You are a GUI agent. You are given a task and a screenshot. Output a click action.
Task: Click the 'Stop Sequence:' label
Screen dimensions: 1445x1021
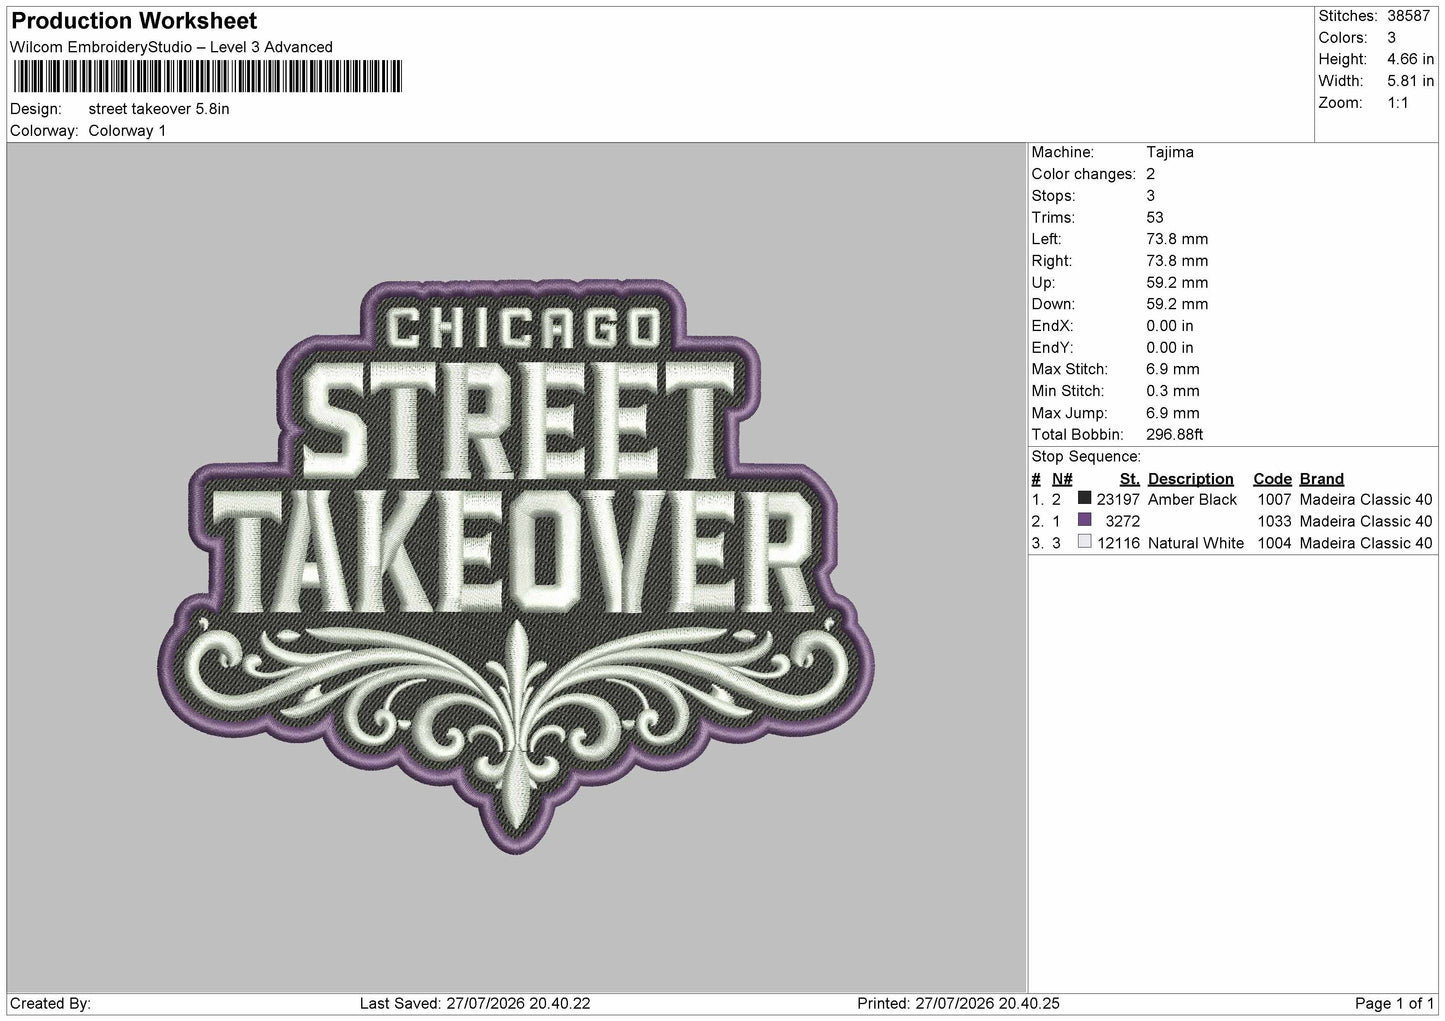point(1086,457)
